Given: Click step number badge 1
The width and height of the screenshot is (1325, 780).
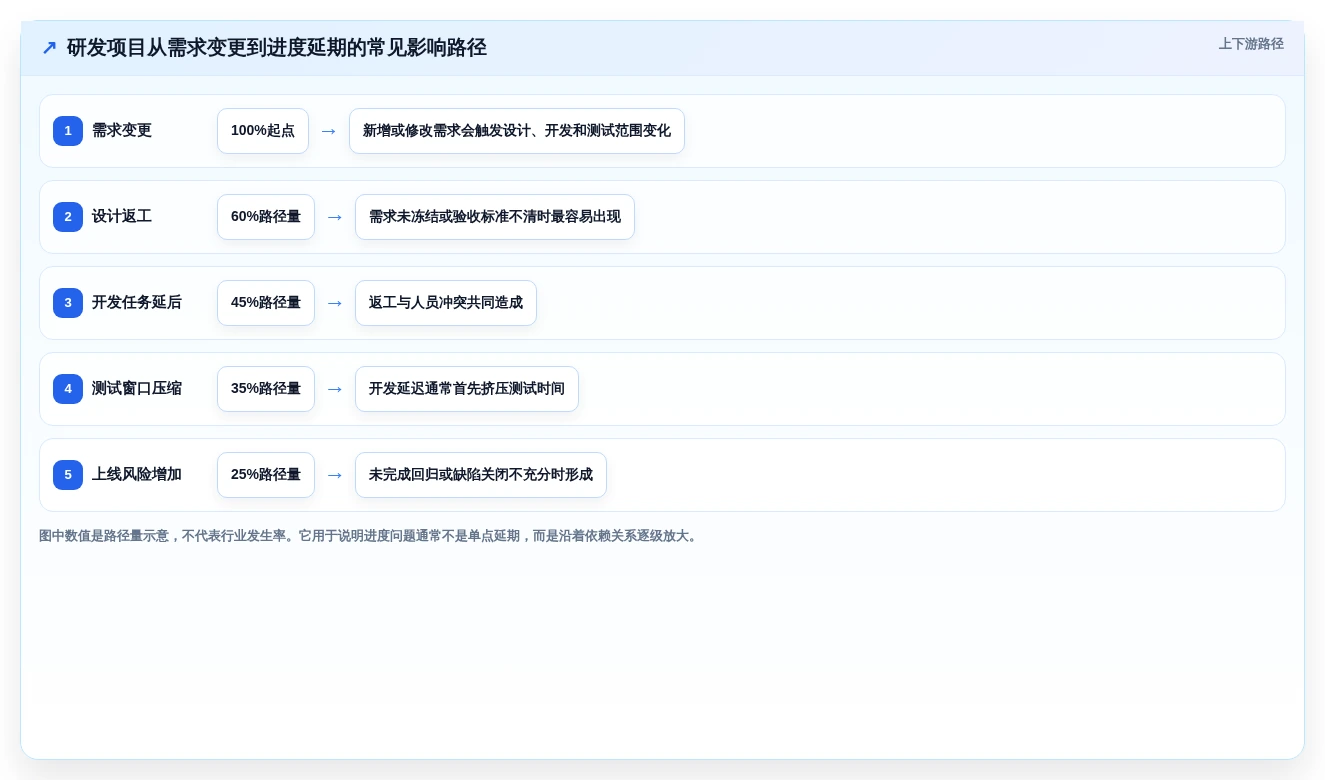Looking at the screenshot, I should (68, 131).
